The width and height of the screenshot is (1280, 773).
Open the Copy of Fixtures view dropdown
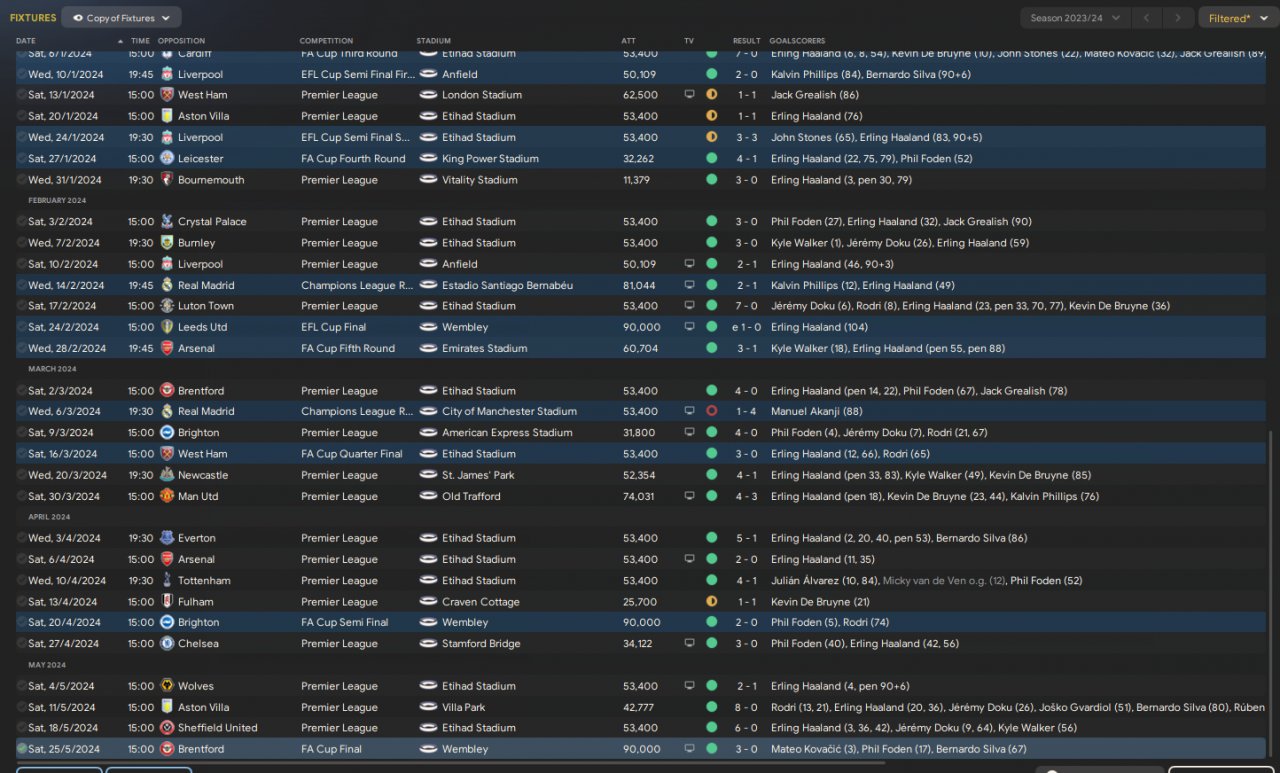click(122, 18)
